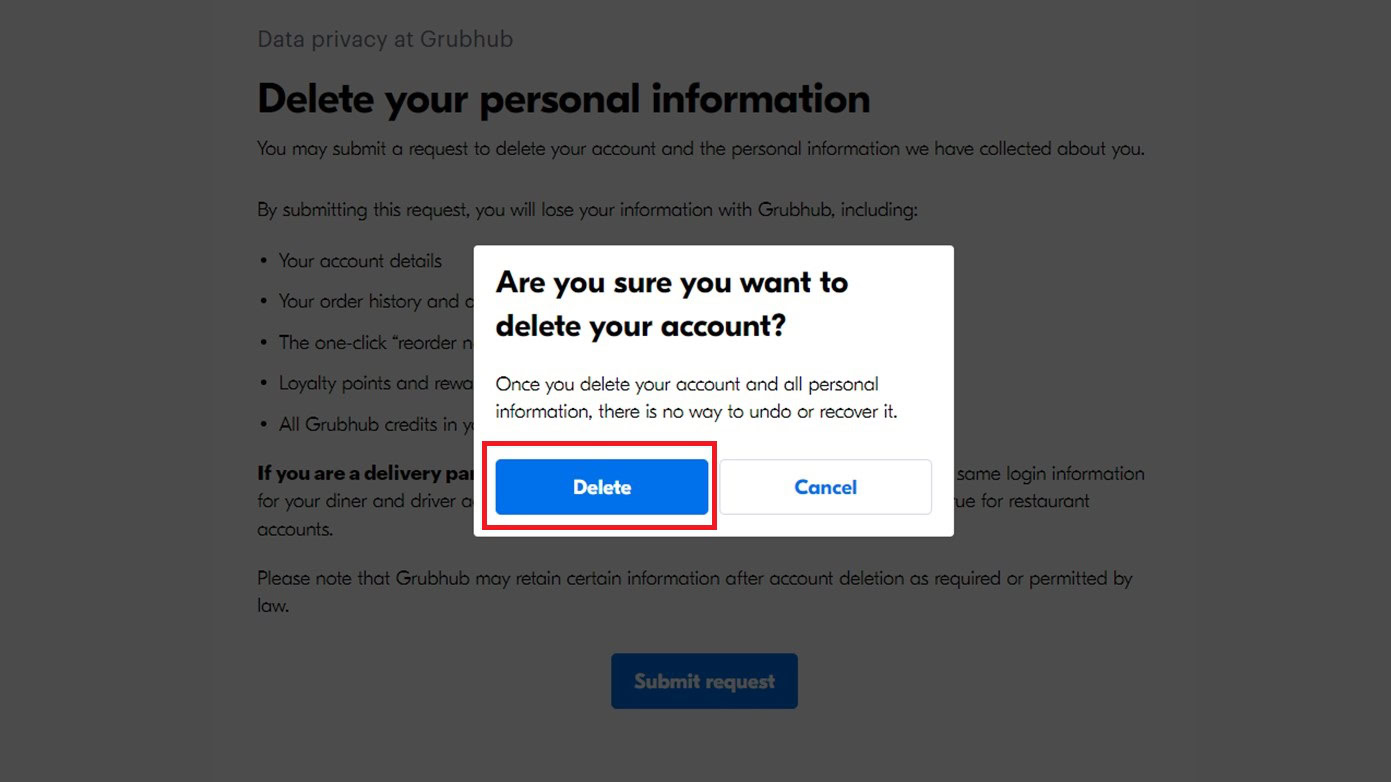Click the 'same login information' text
The width and height of the screenshot is (1391, 782).
coord(1050,473)
